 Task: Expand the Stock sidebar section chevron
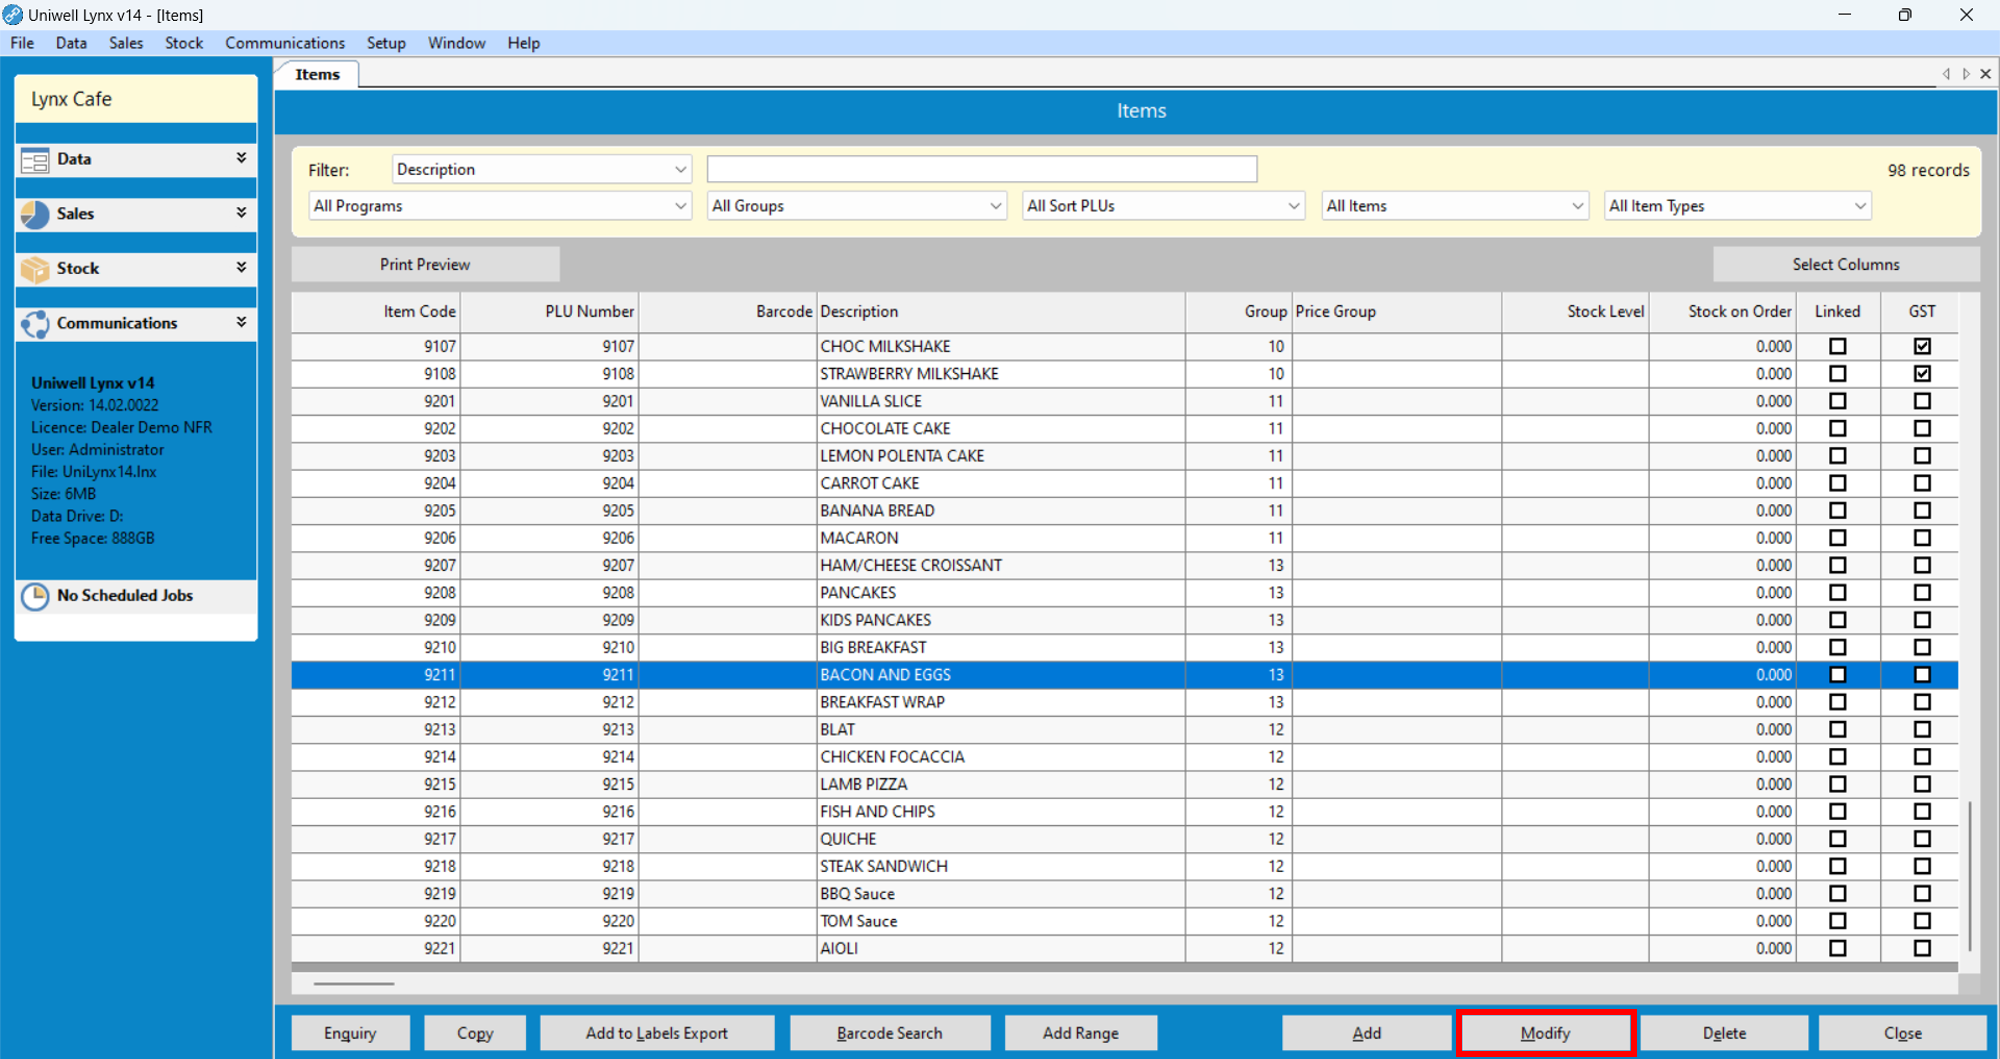tap(241, 268)
